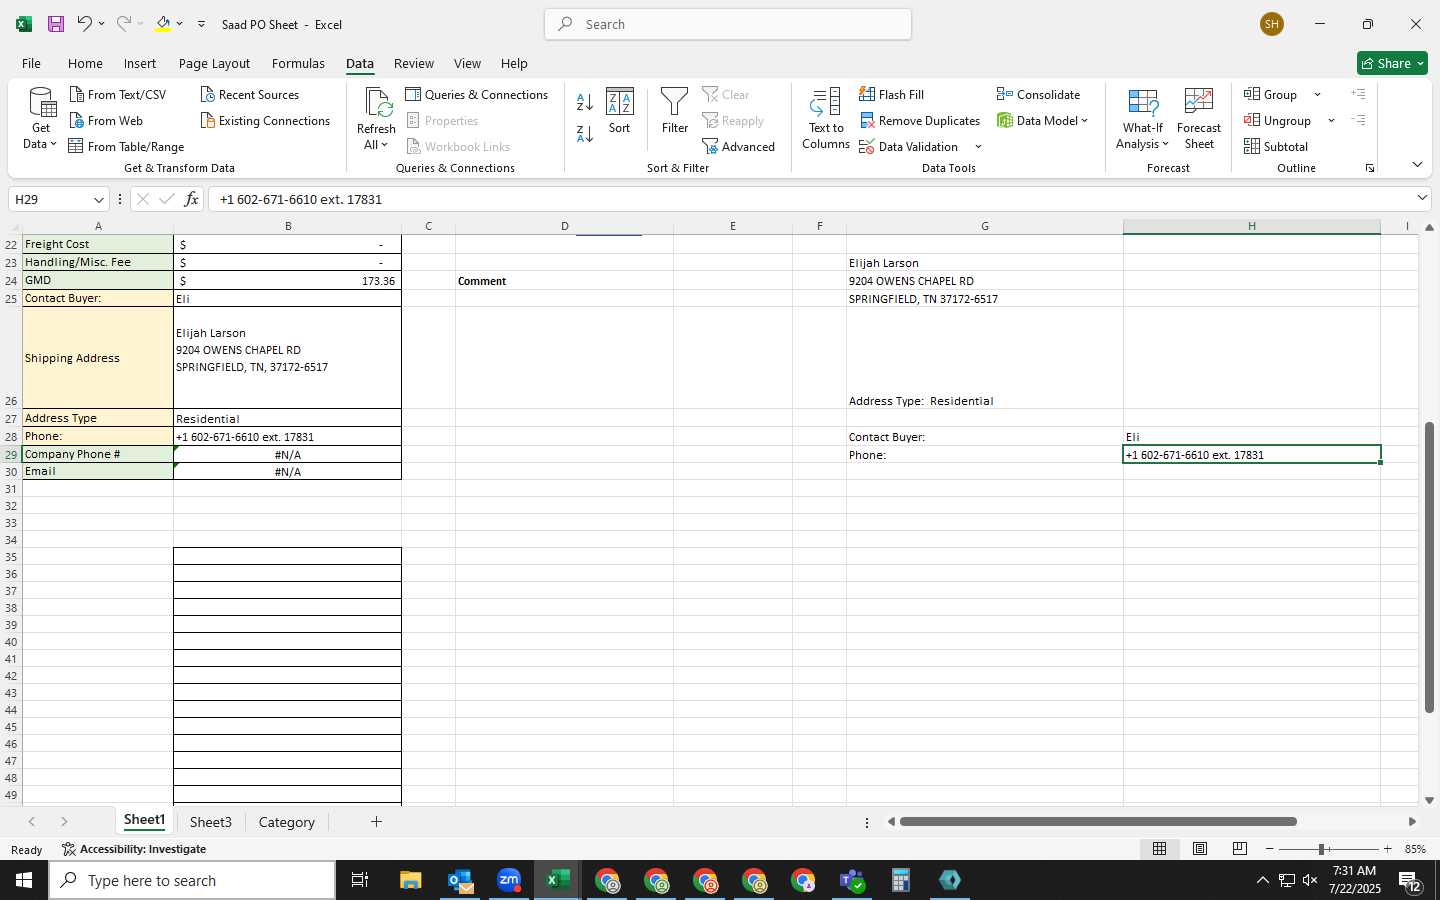Open Recent Sources
This screenshot has width=1440, height=900.
click(x=250, y=94)
